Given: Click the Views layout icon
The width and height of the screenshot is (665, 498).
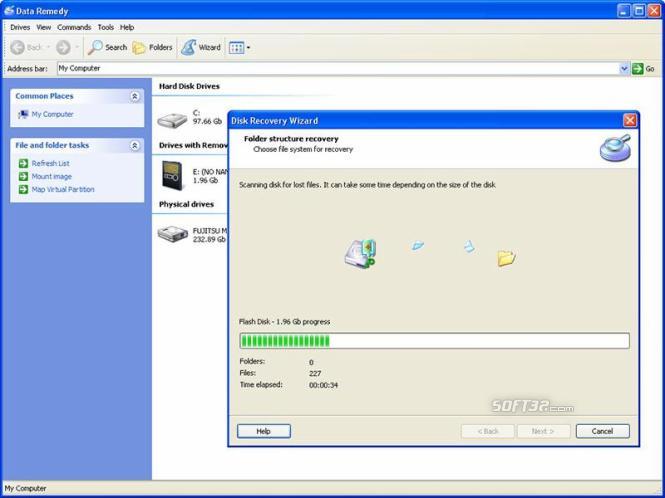Looking at the screenshot, I should click(x=236, y=48).
